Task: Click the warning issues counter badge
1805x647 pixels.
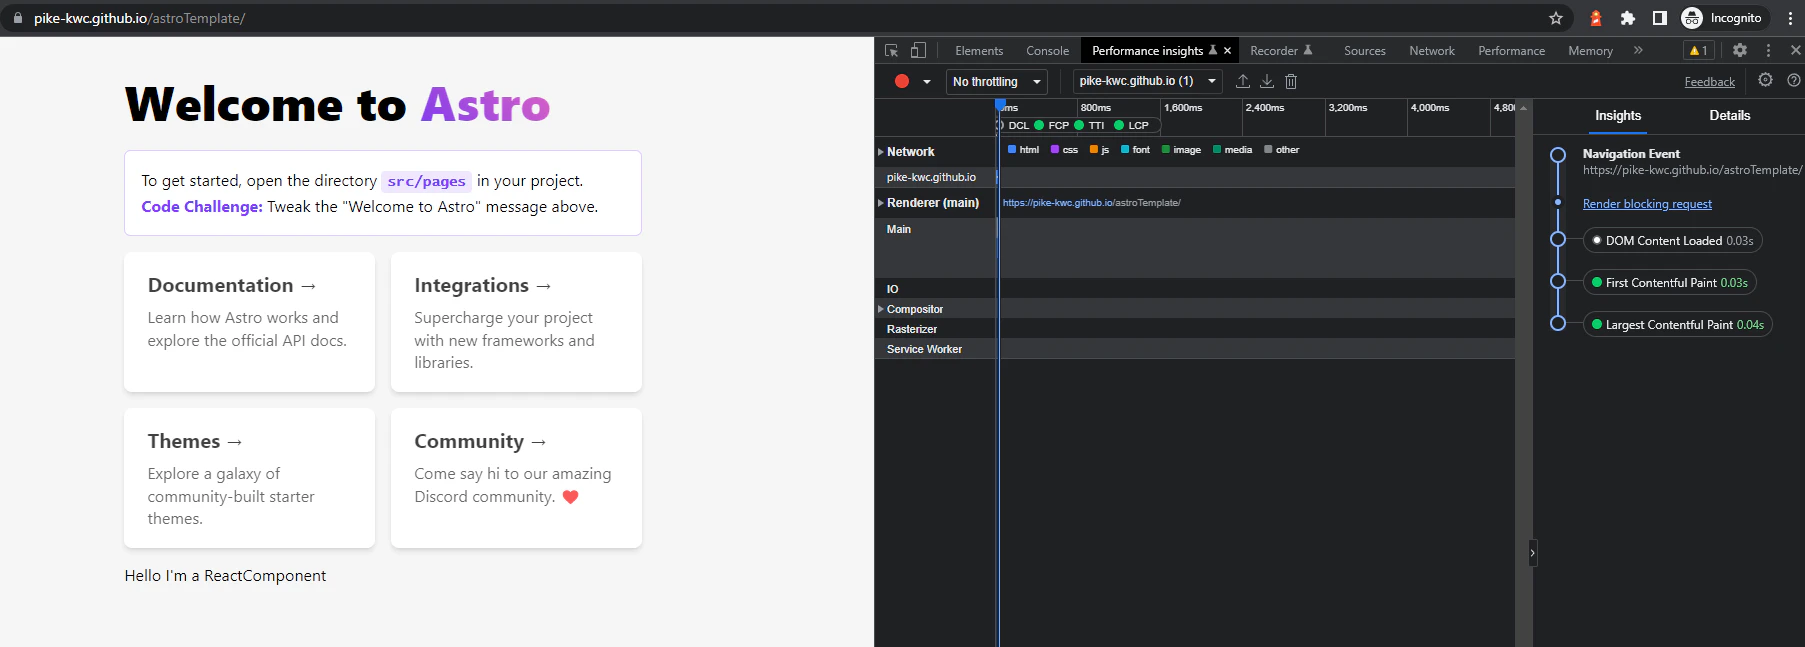Action: [1698, 50]
